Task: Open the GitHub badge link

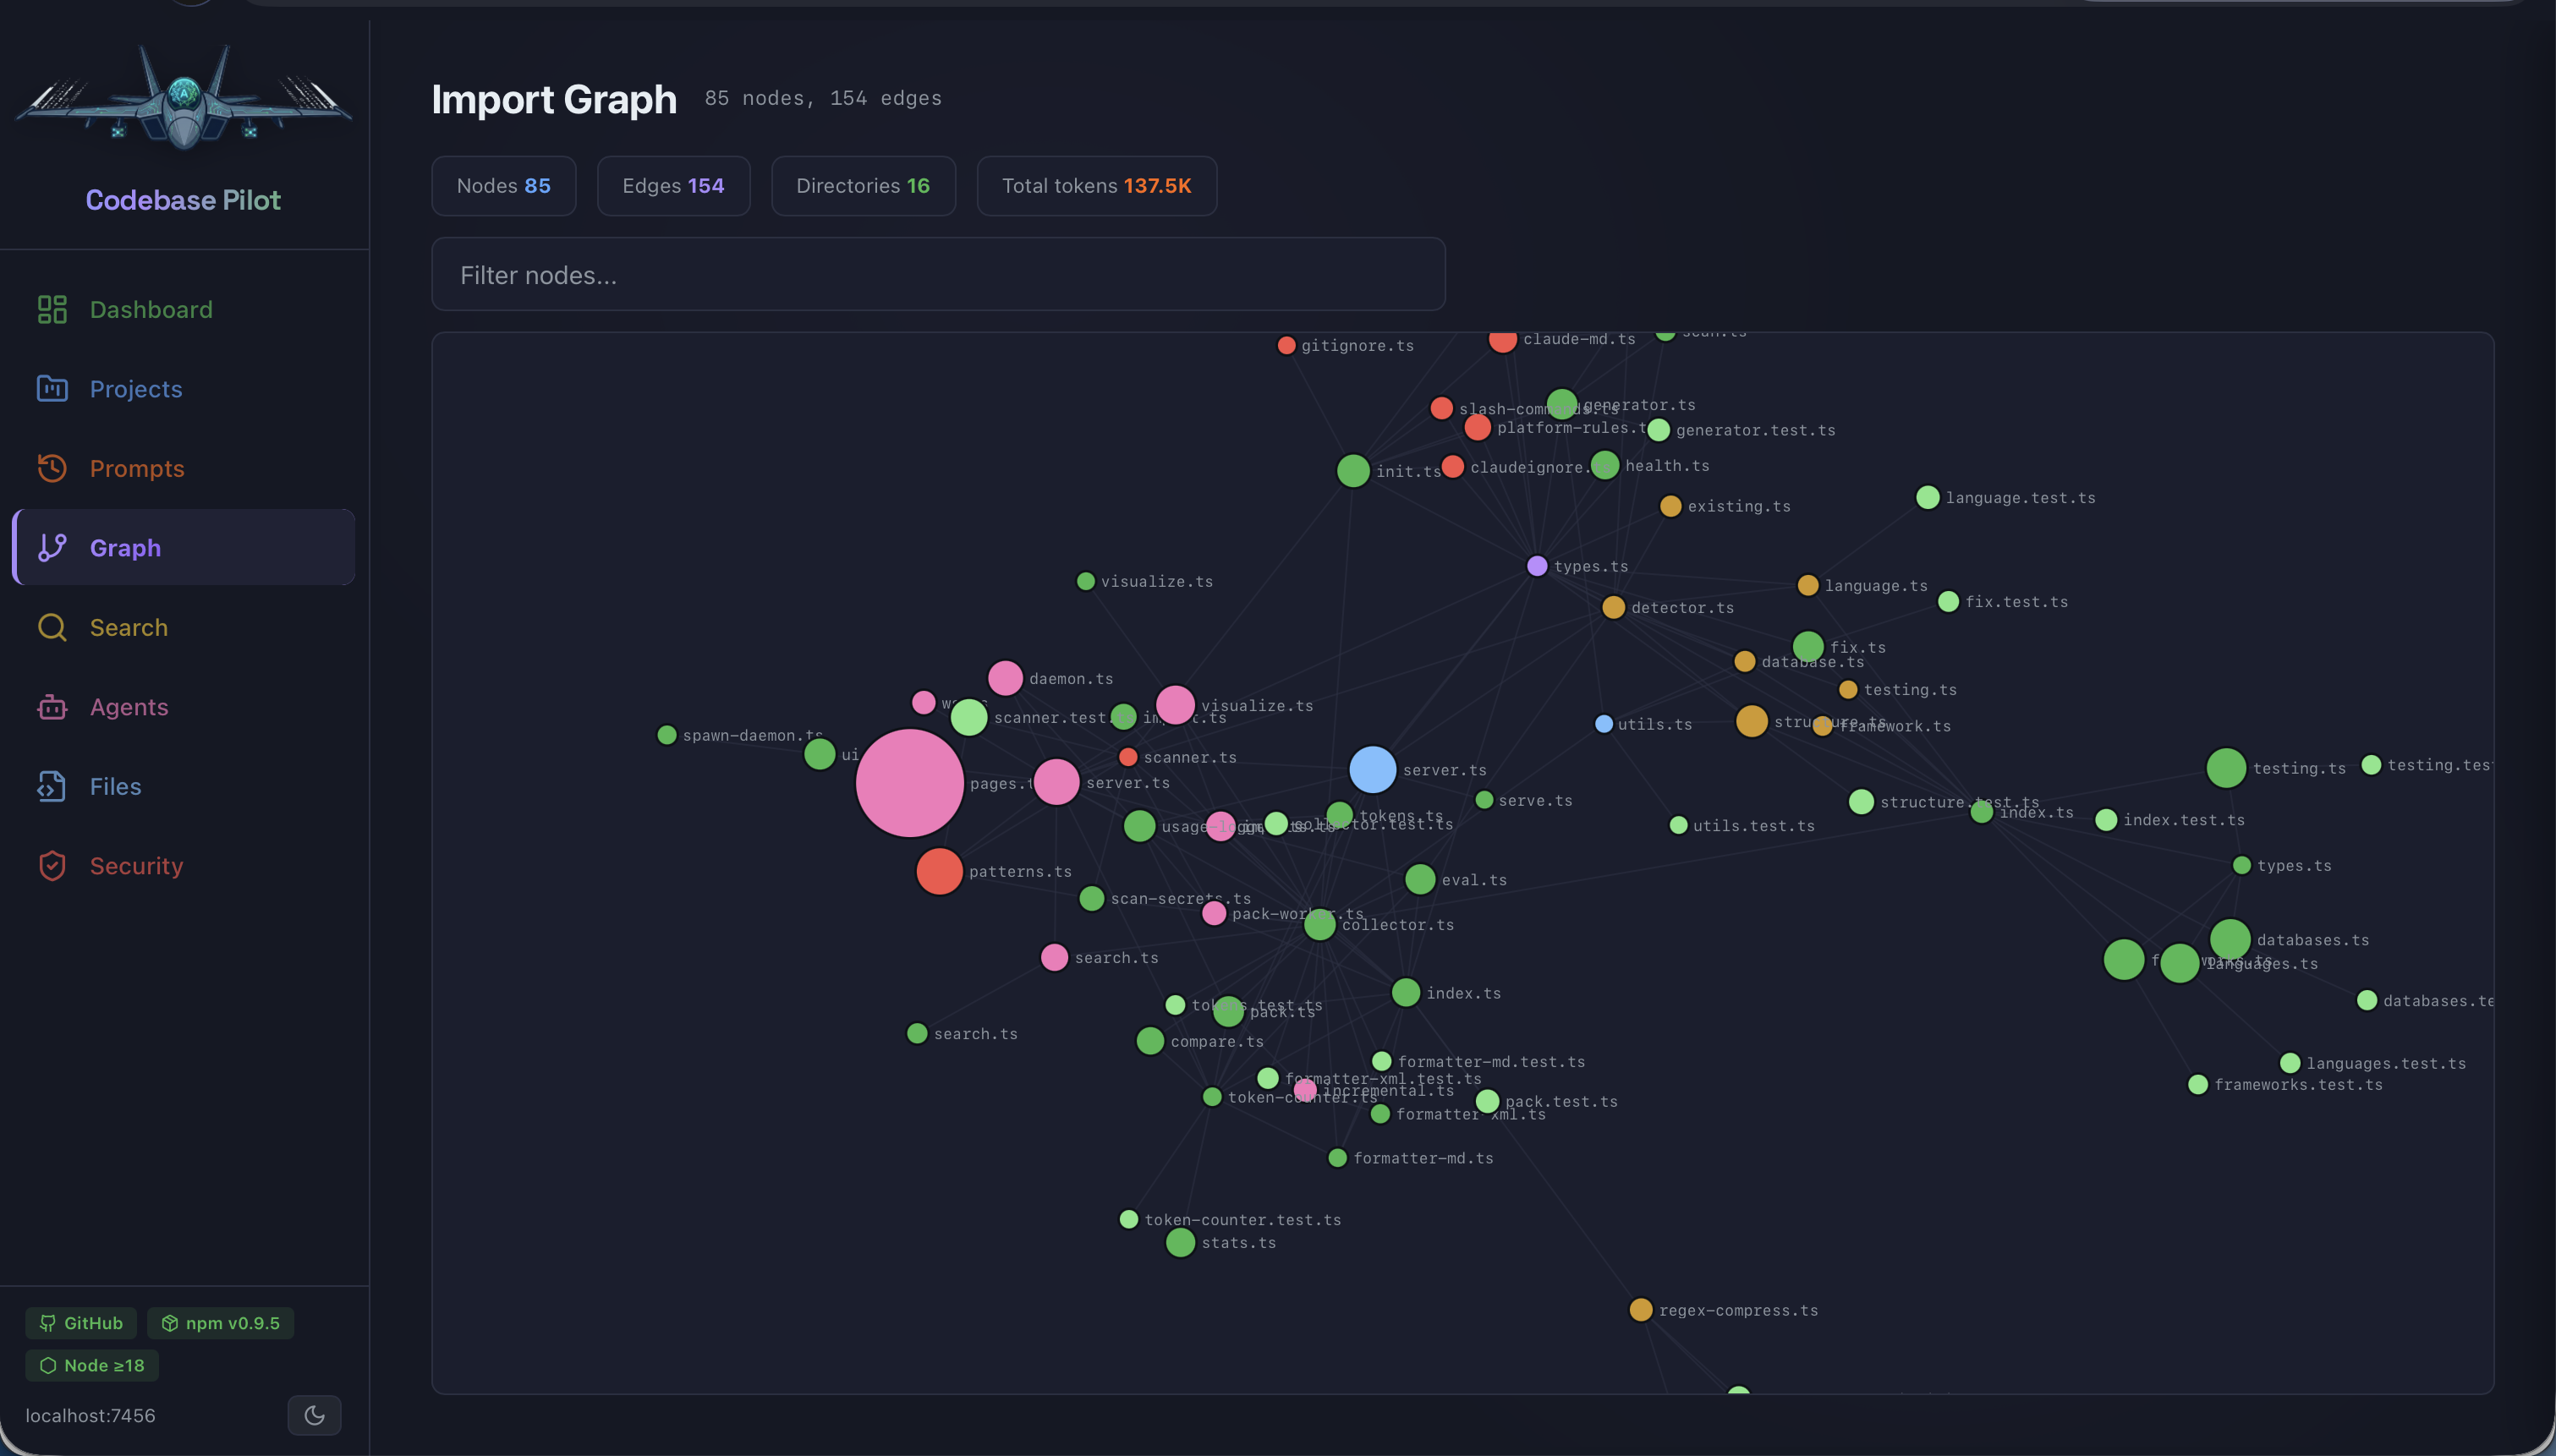Action: click(80, 1322)
